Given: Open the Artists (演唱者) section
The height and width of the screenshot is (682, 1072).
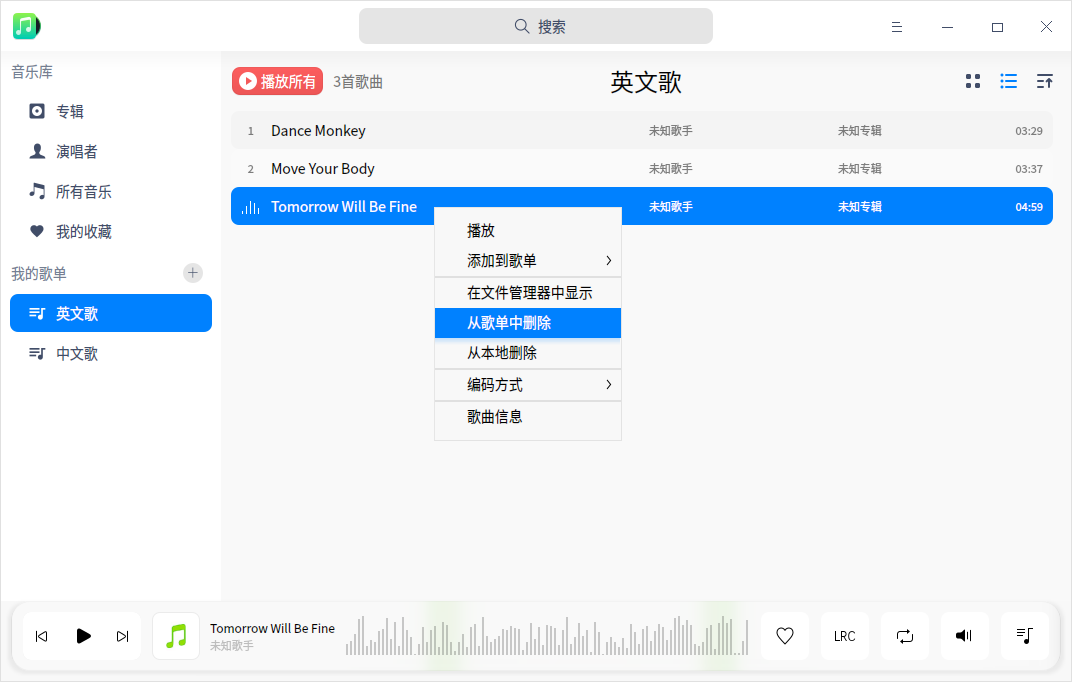Looking at the screenshot, I should 111,152.
